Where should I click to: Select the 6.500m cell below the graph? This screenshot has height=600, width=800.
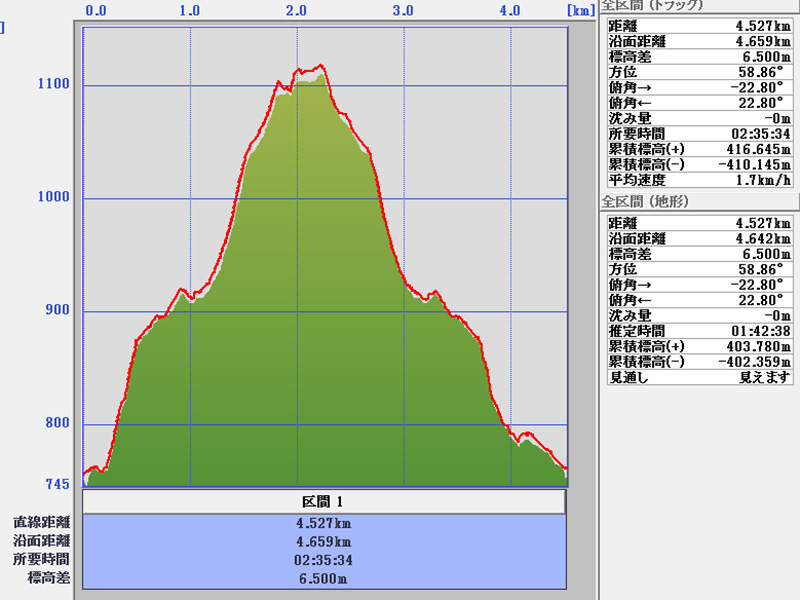pos(324,578)
